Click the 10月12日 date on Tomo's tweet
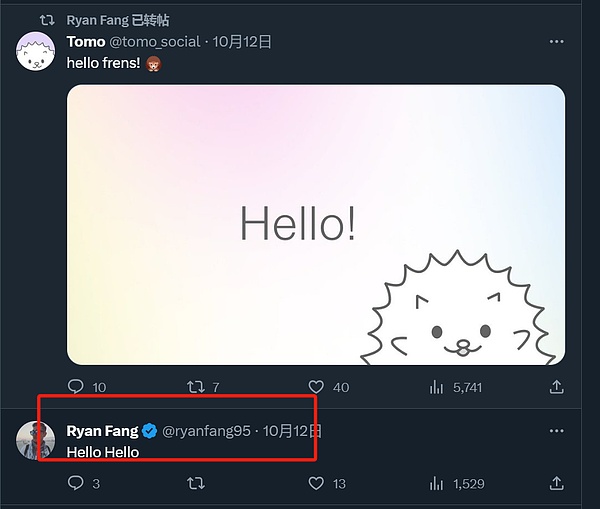 tap(241, 42)
